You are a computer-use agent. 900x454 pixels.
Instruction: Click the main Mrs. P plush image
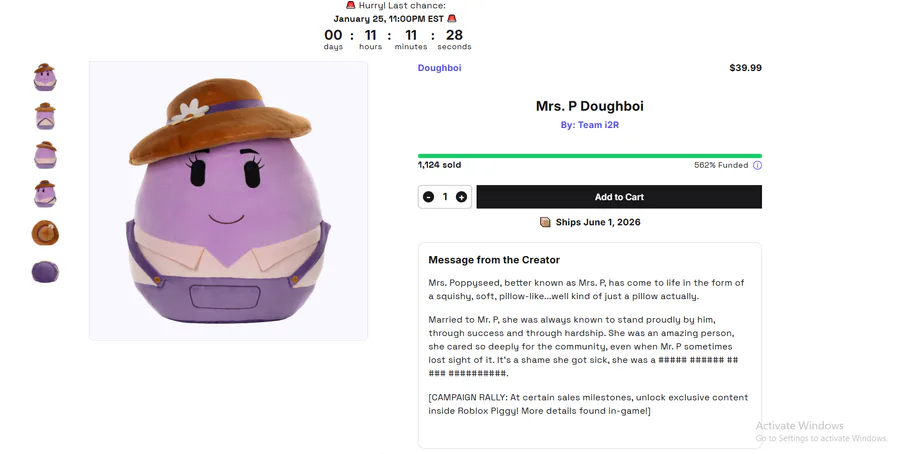point(228,200)
